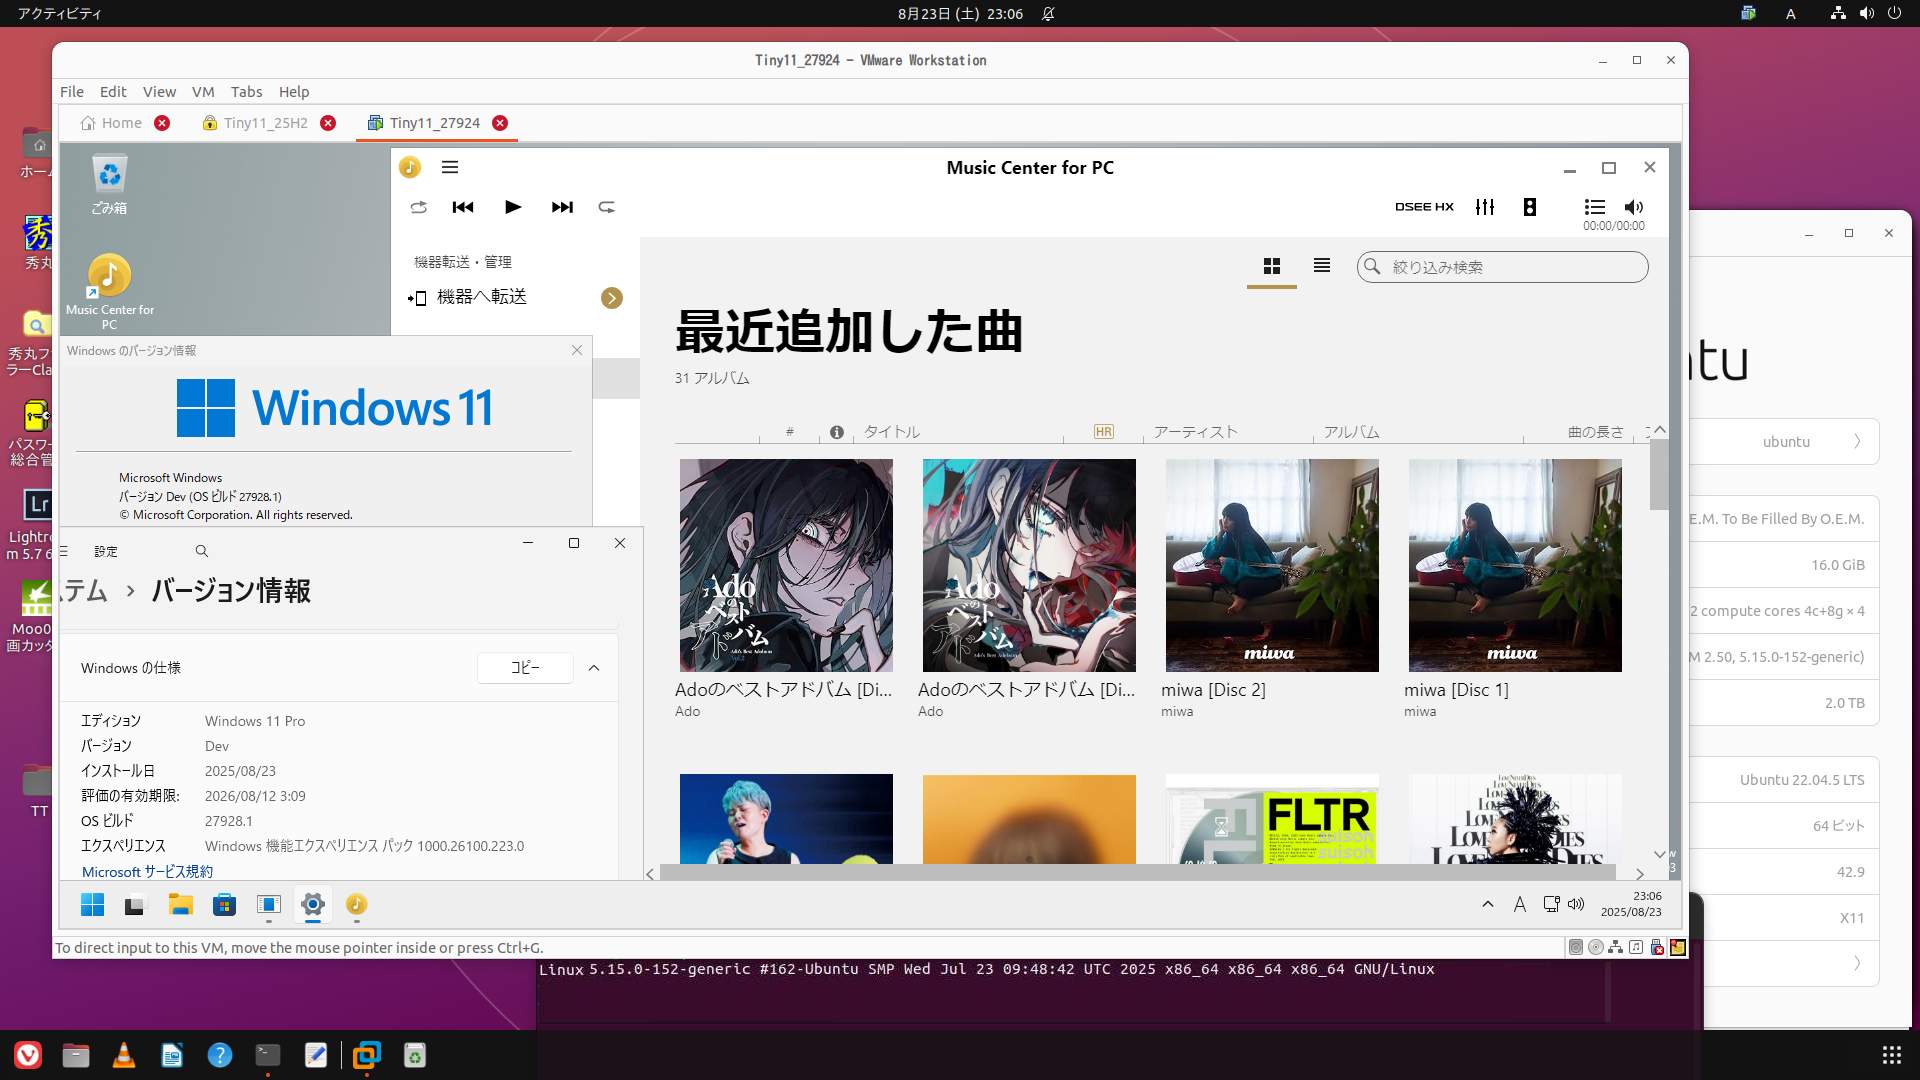
Task: Click the info column header icon
Action: (837, 432)
